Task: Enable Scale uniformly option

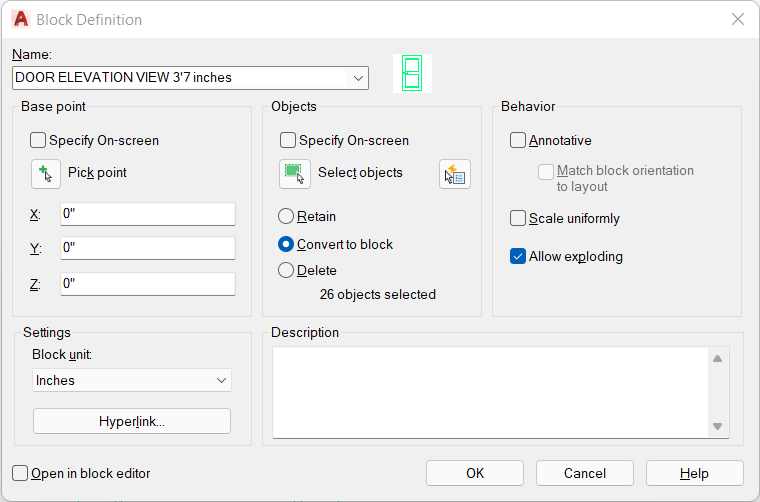Action: tap(518, 219)
